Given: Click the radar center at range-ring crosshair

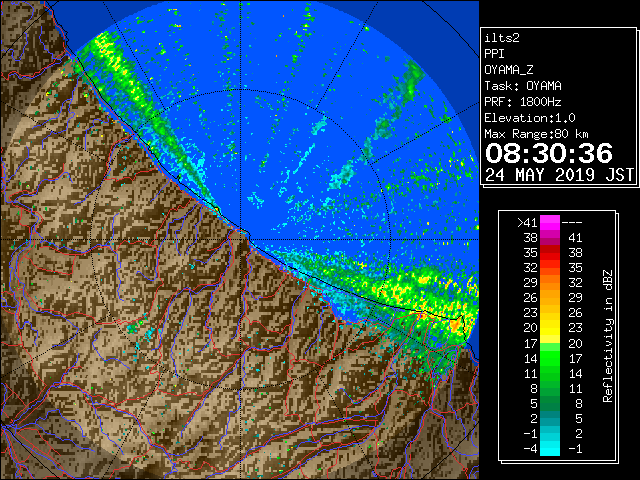Looking at the screenshot, I should point(241,239).
